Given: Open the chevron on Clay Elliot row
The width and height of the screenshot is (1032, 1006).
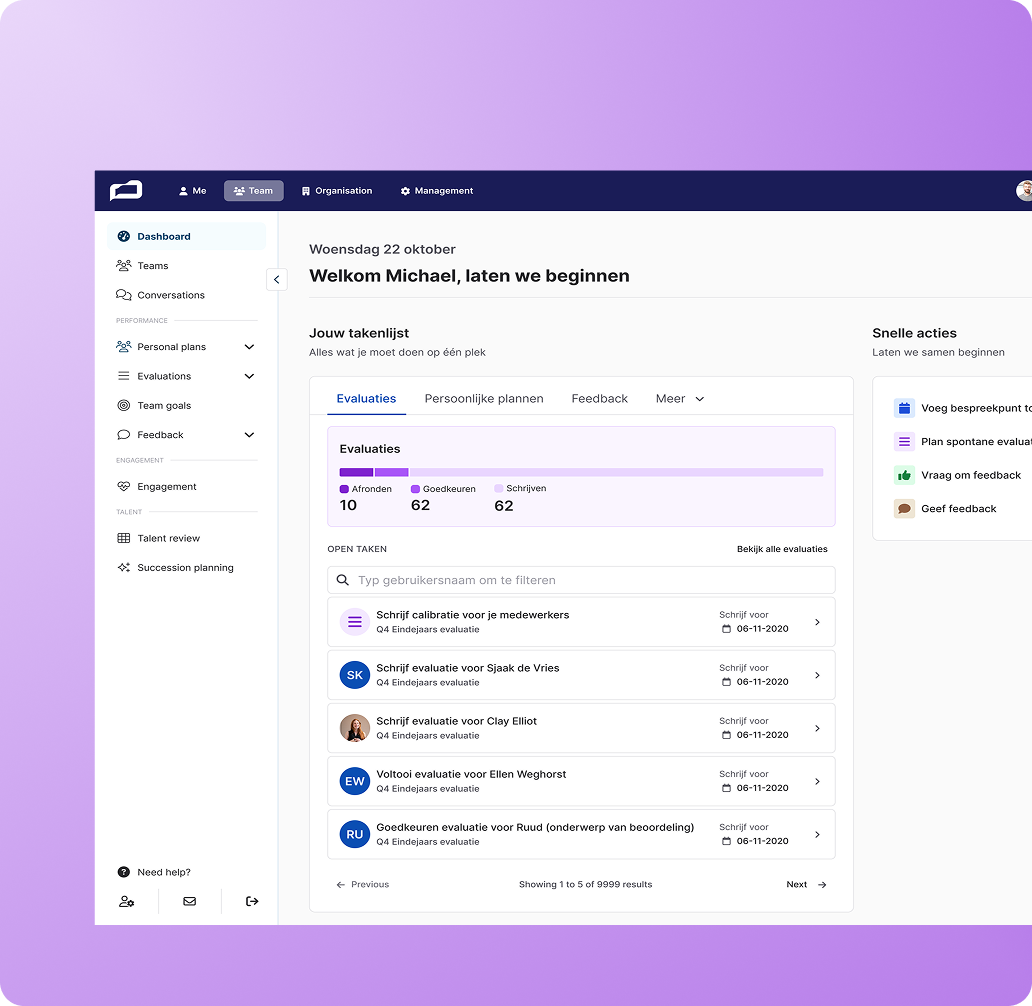Looking at the screenshot, I should pos(817,728).
